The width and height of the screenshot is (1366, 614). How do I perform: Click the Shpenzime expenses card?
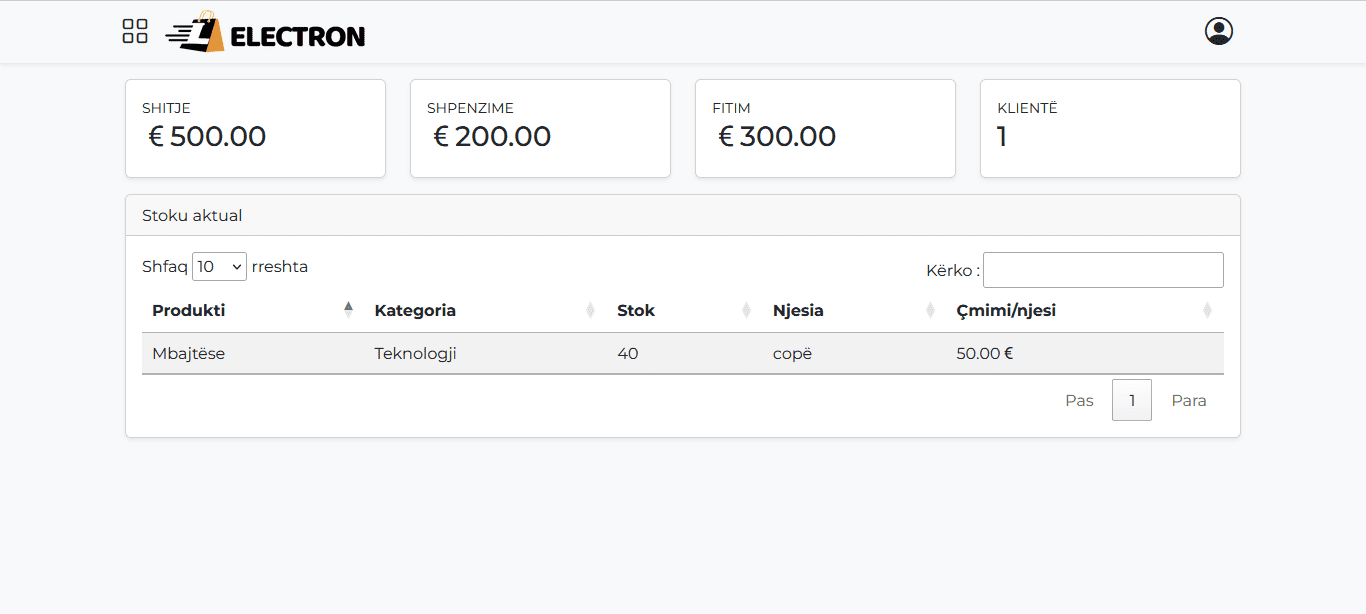click(540, 129)
